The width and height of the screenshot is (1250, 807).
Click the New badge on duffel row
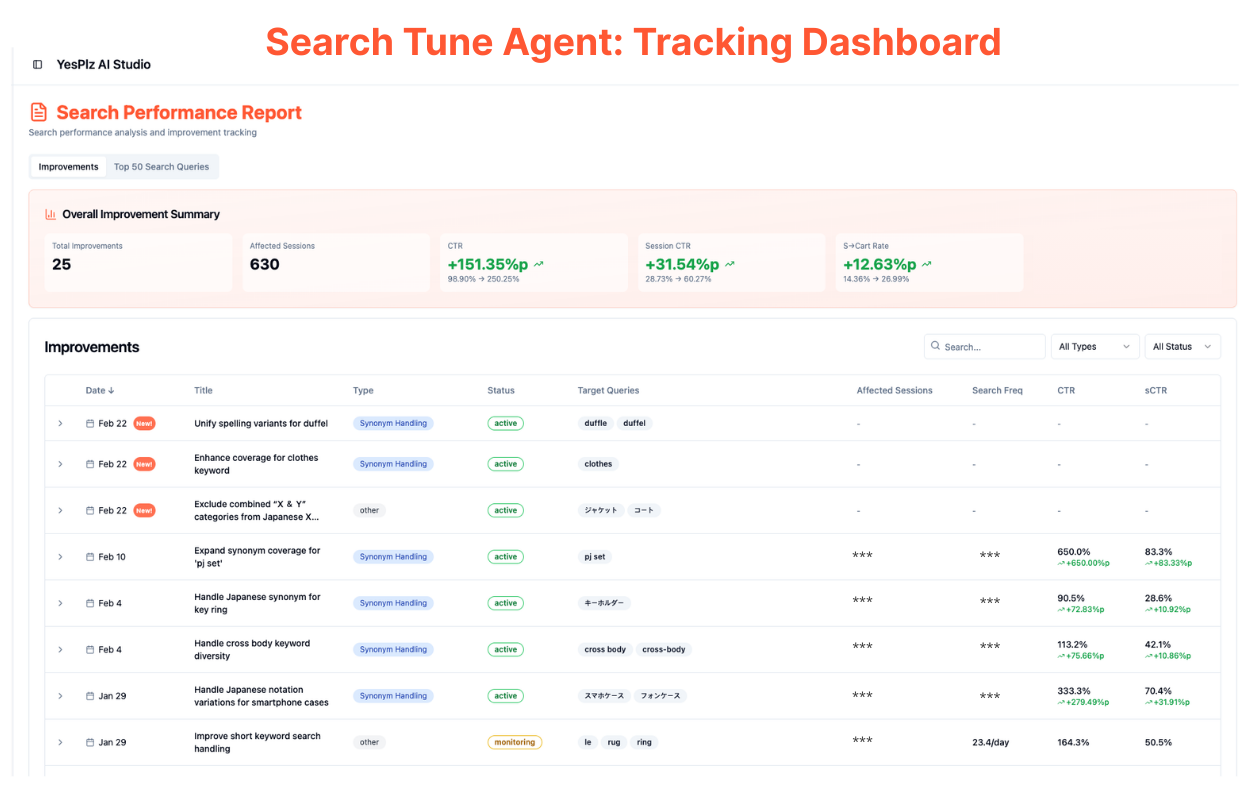144,424
